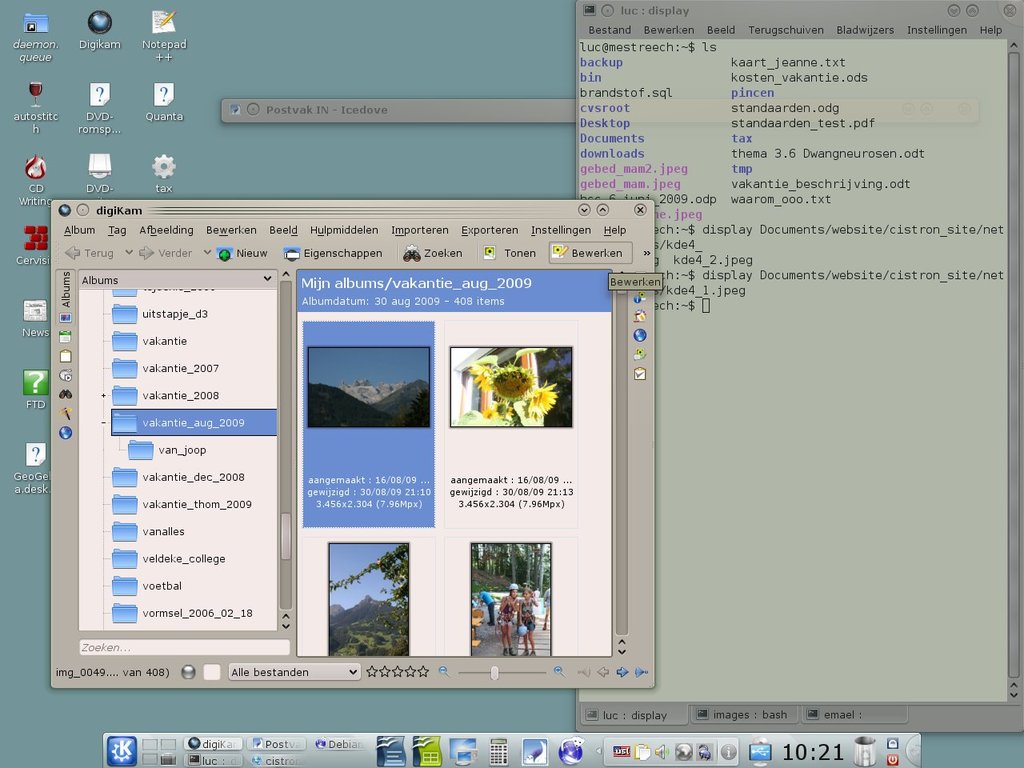The width and height of the screenshot is (1024, 768).
Task: Collapse the vakantie_aug_2009 album tree node
Action: (x=103, y=423)
